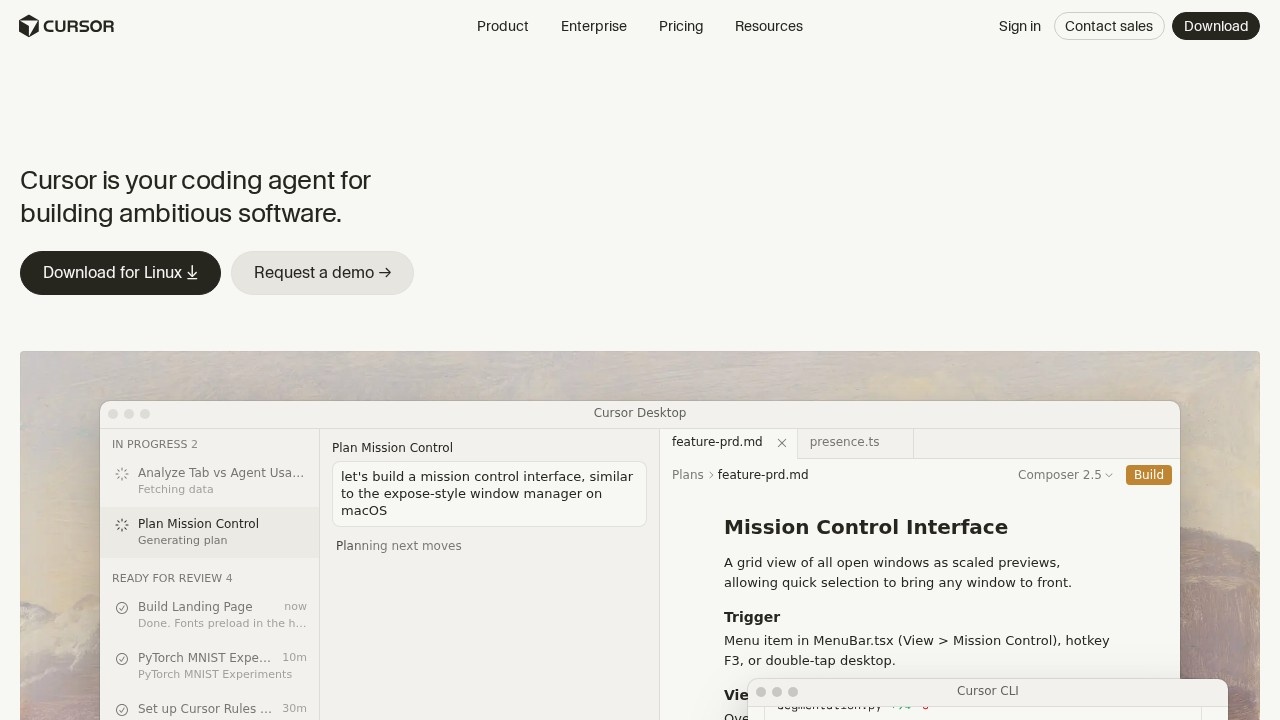Open the Resources menu

click(x=769, y=26)
